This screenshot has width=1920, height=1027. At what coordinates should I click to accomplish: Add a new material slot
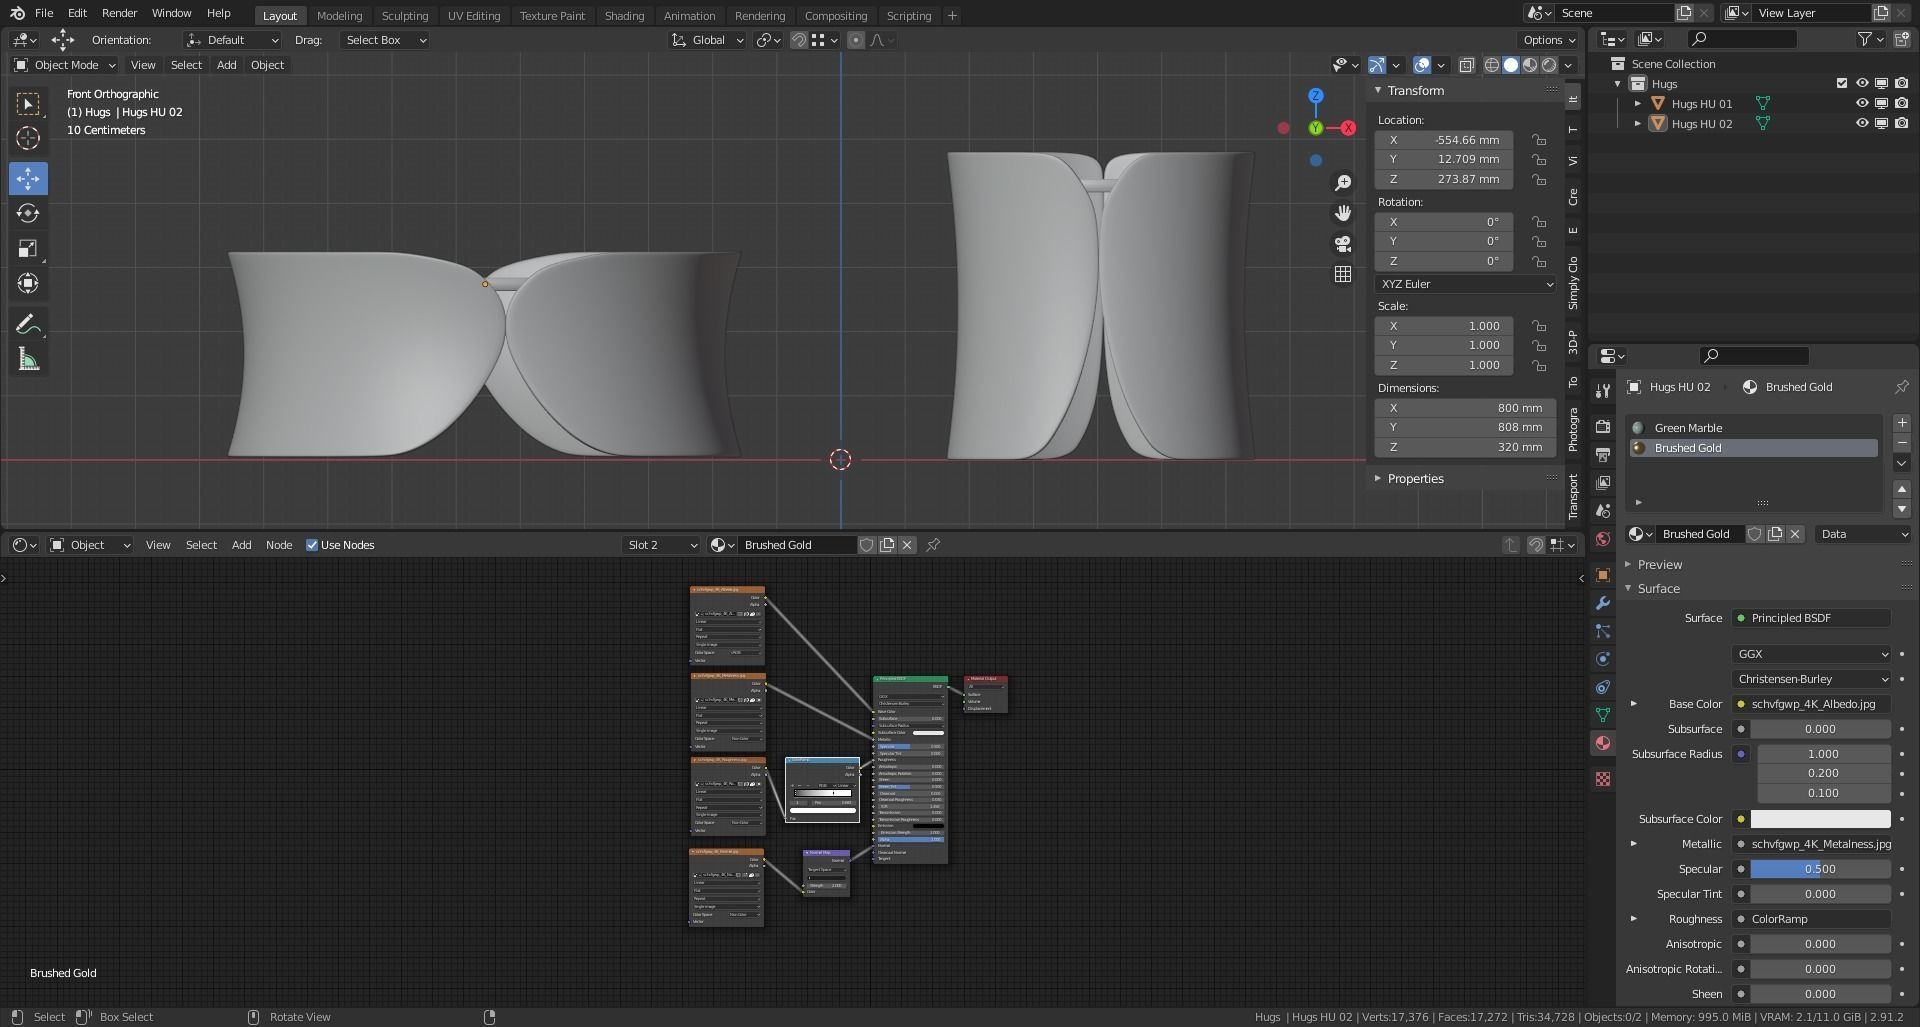point(1902,423)
